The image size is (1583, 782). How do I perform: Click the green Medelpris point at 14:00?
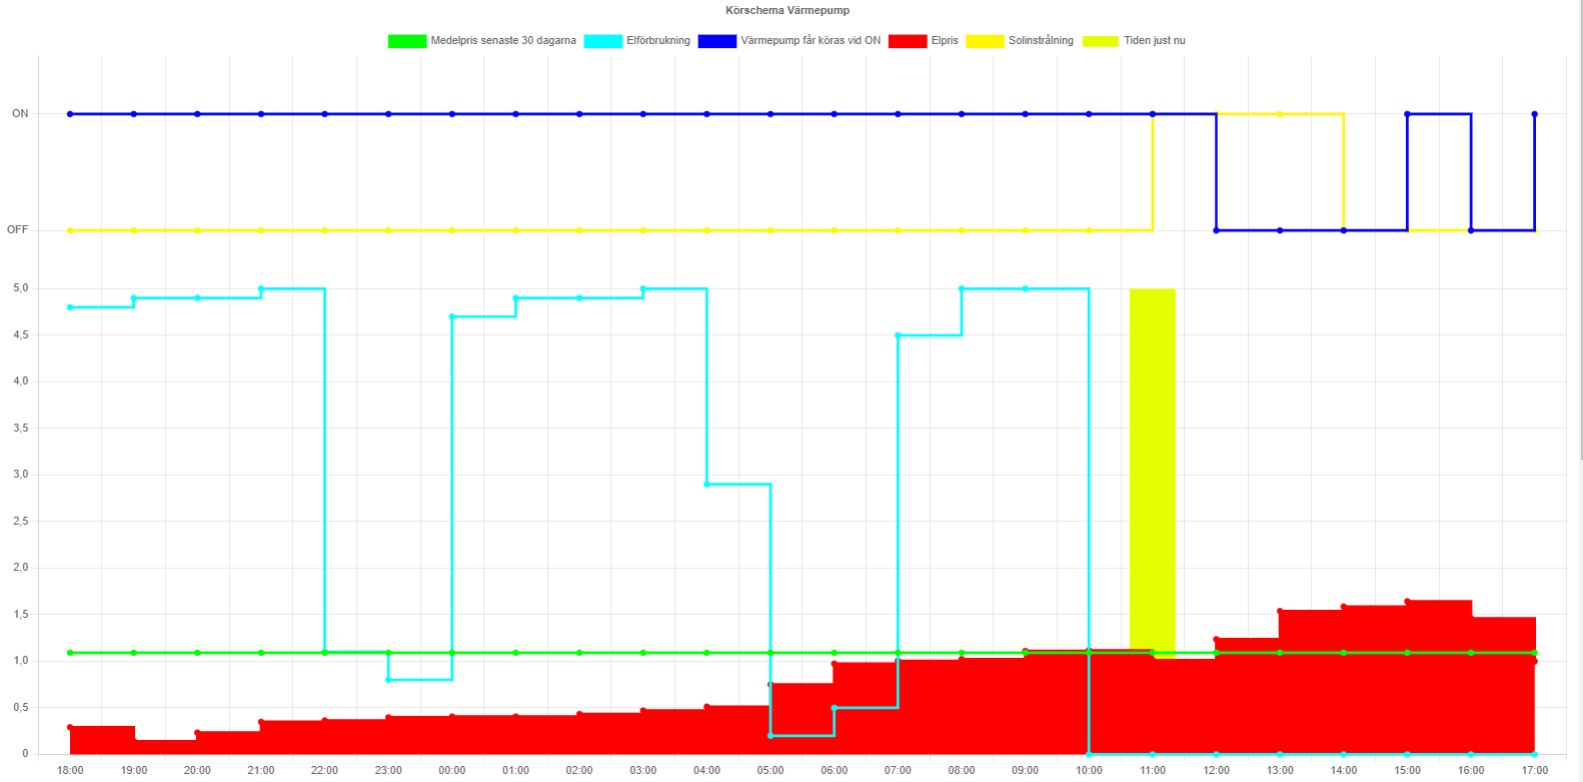point(1344,653)
